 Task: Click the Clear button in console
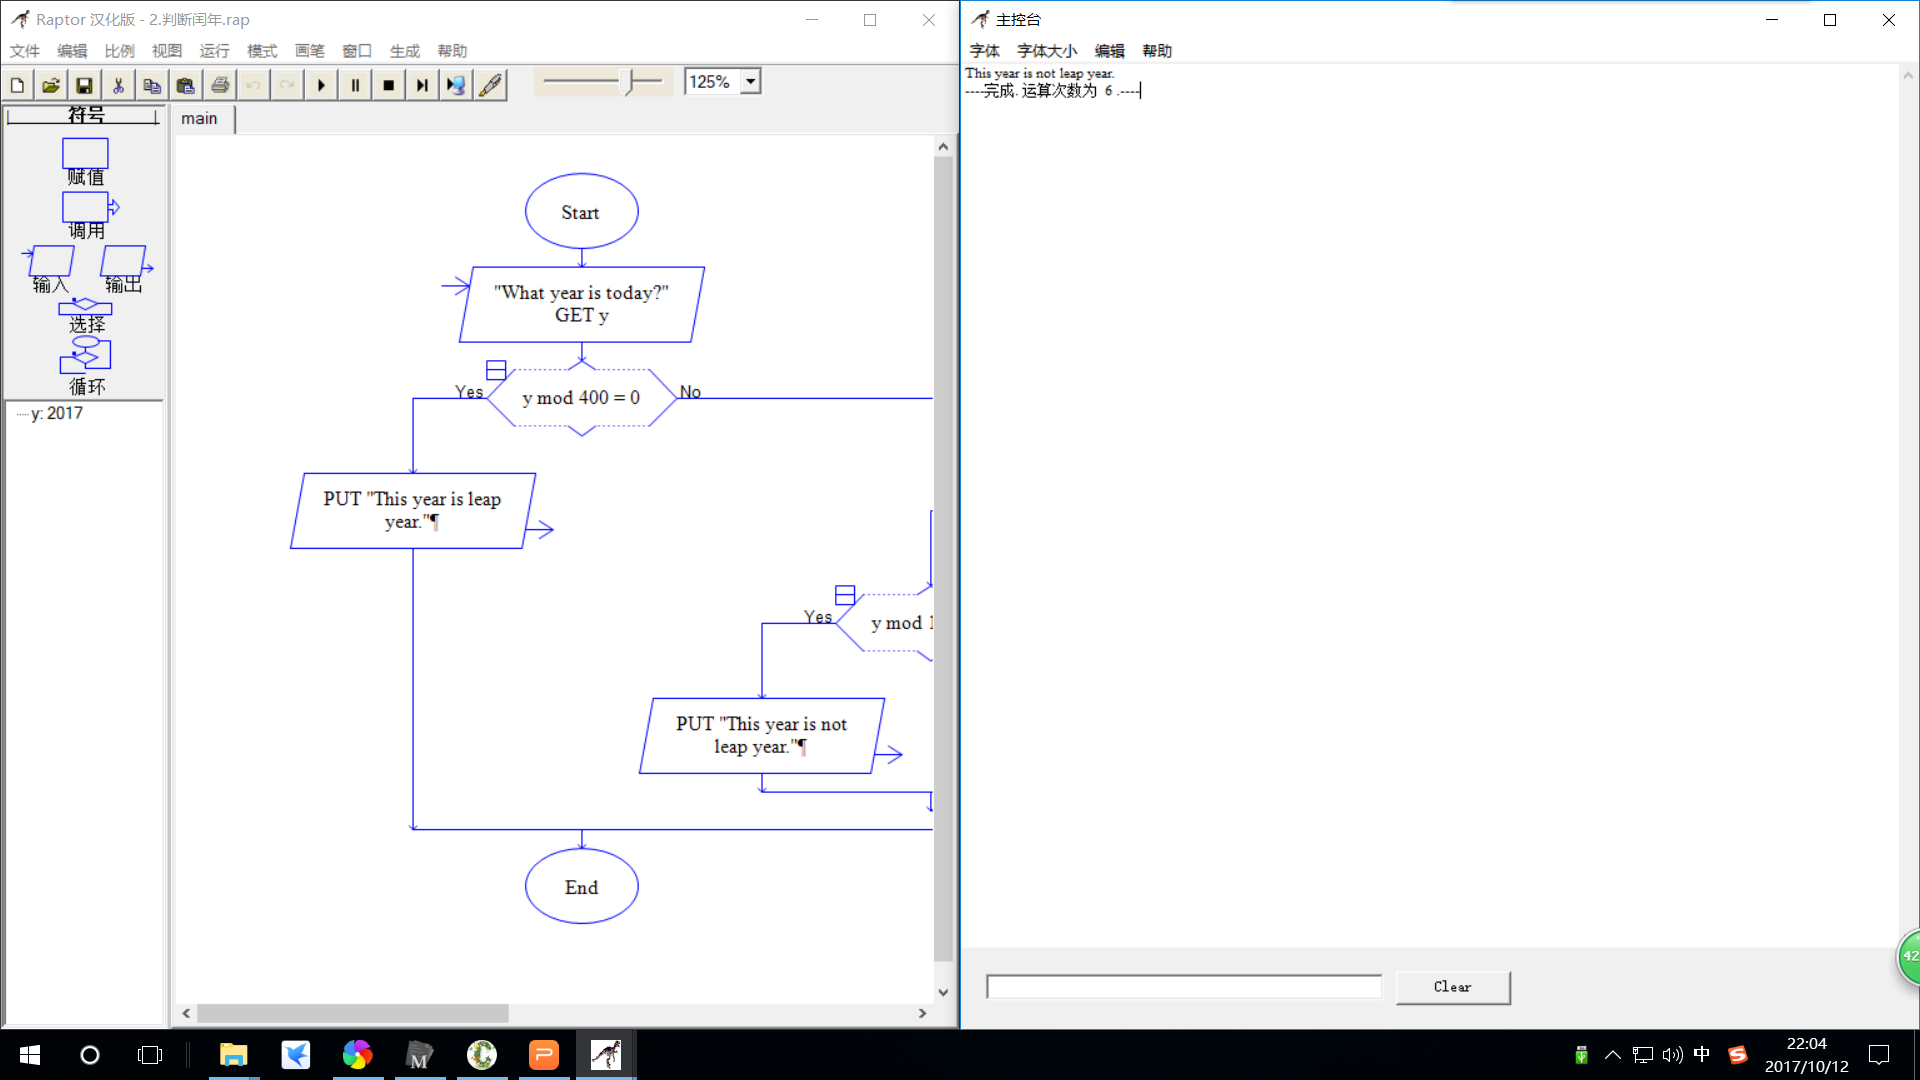tap(1453, 987)
